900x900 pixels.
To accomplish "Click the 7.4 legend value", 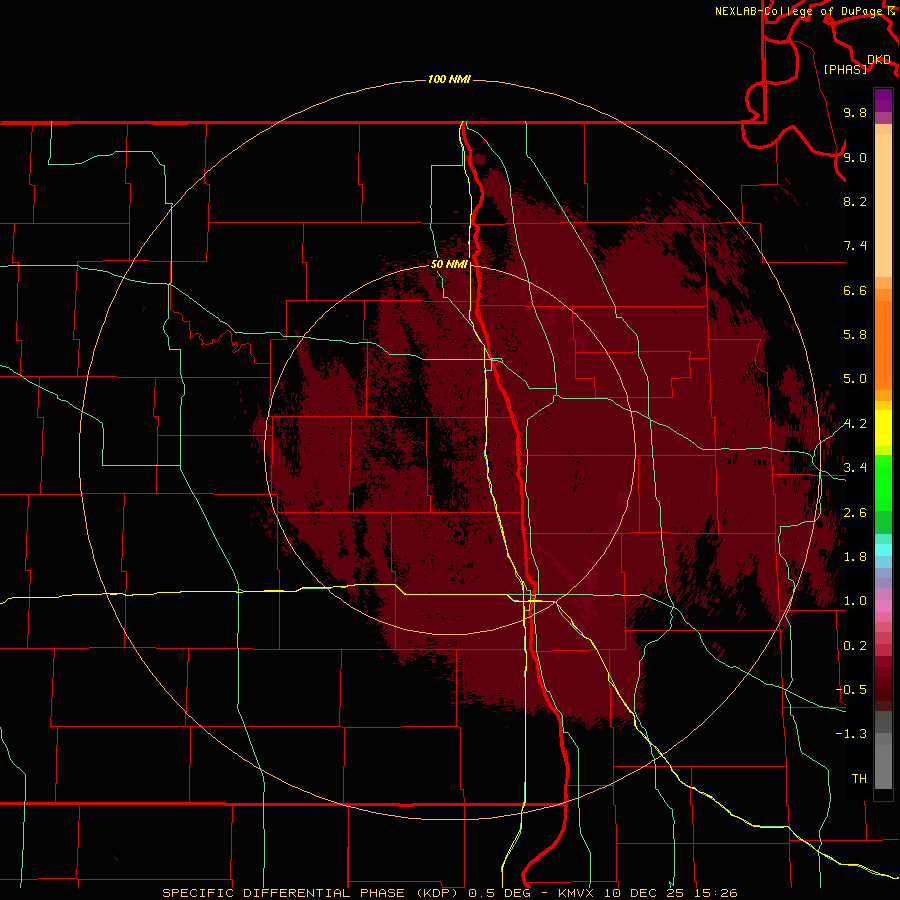I will [855, 246].
